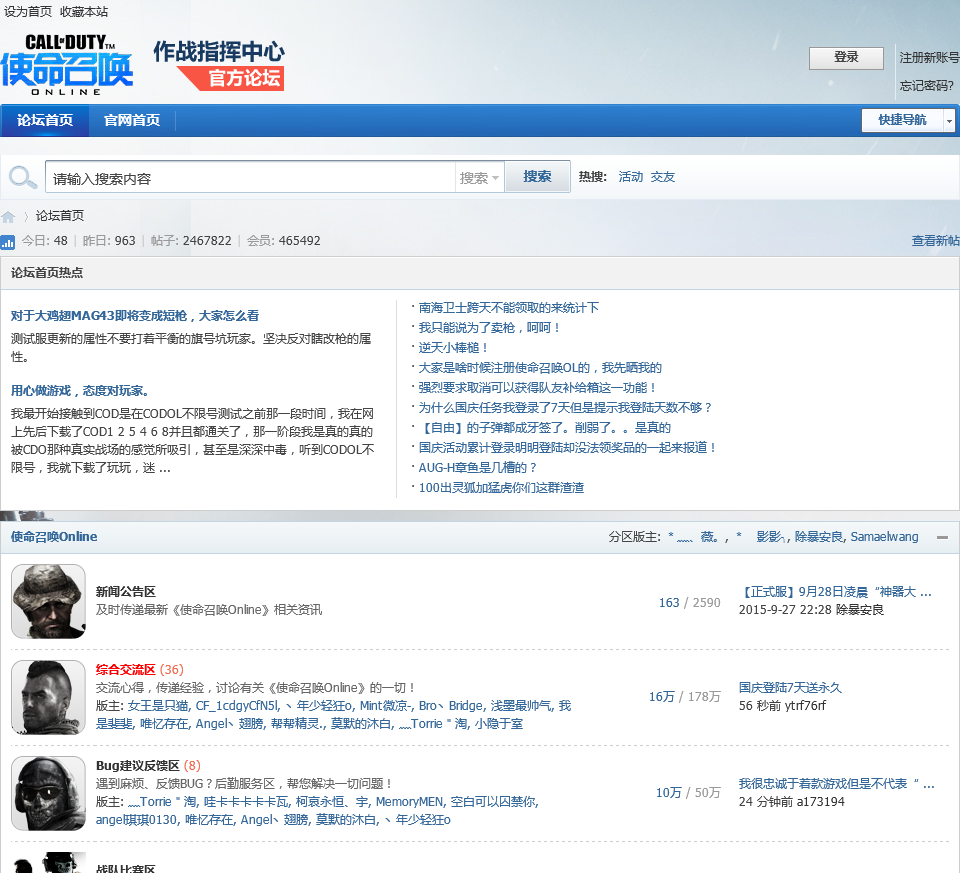Open the 综合交流区 mohawk soldier avatar

point(48,697)
